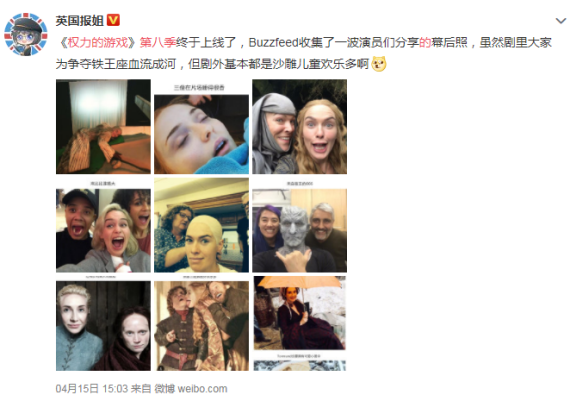Open the 英国报姐 username link
Screen dimensions: 570x401
[x=80, y=20]
